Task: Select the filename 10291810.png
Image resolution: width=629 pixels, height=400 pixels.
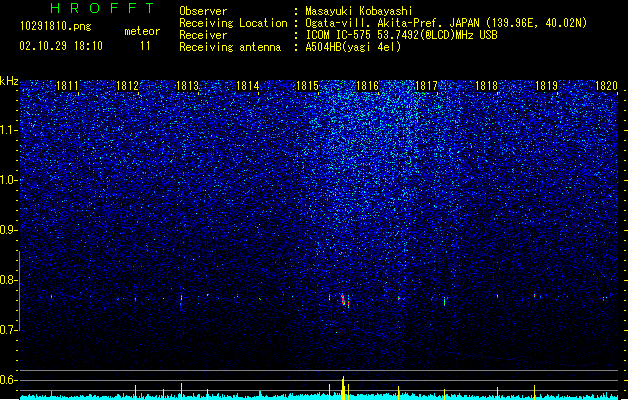Action: click(x=55, y=27)
